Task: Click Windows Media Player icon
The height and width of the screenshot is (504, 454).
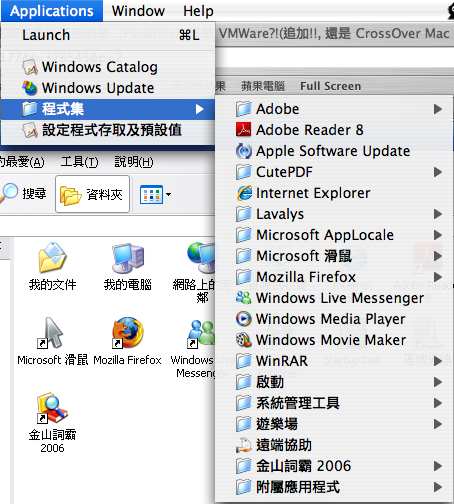Action: point(243,319)
